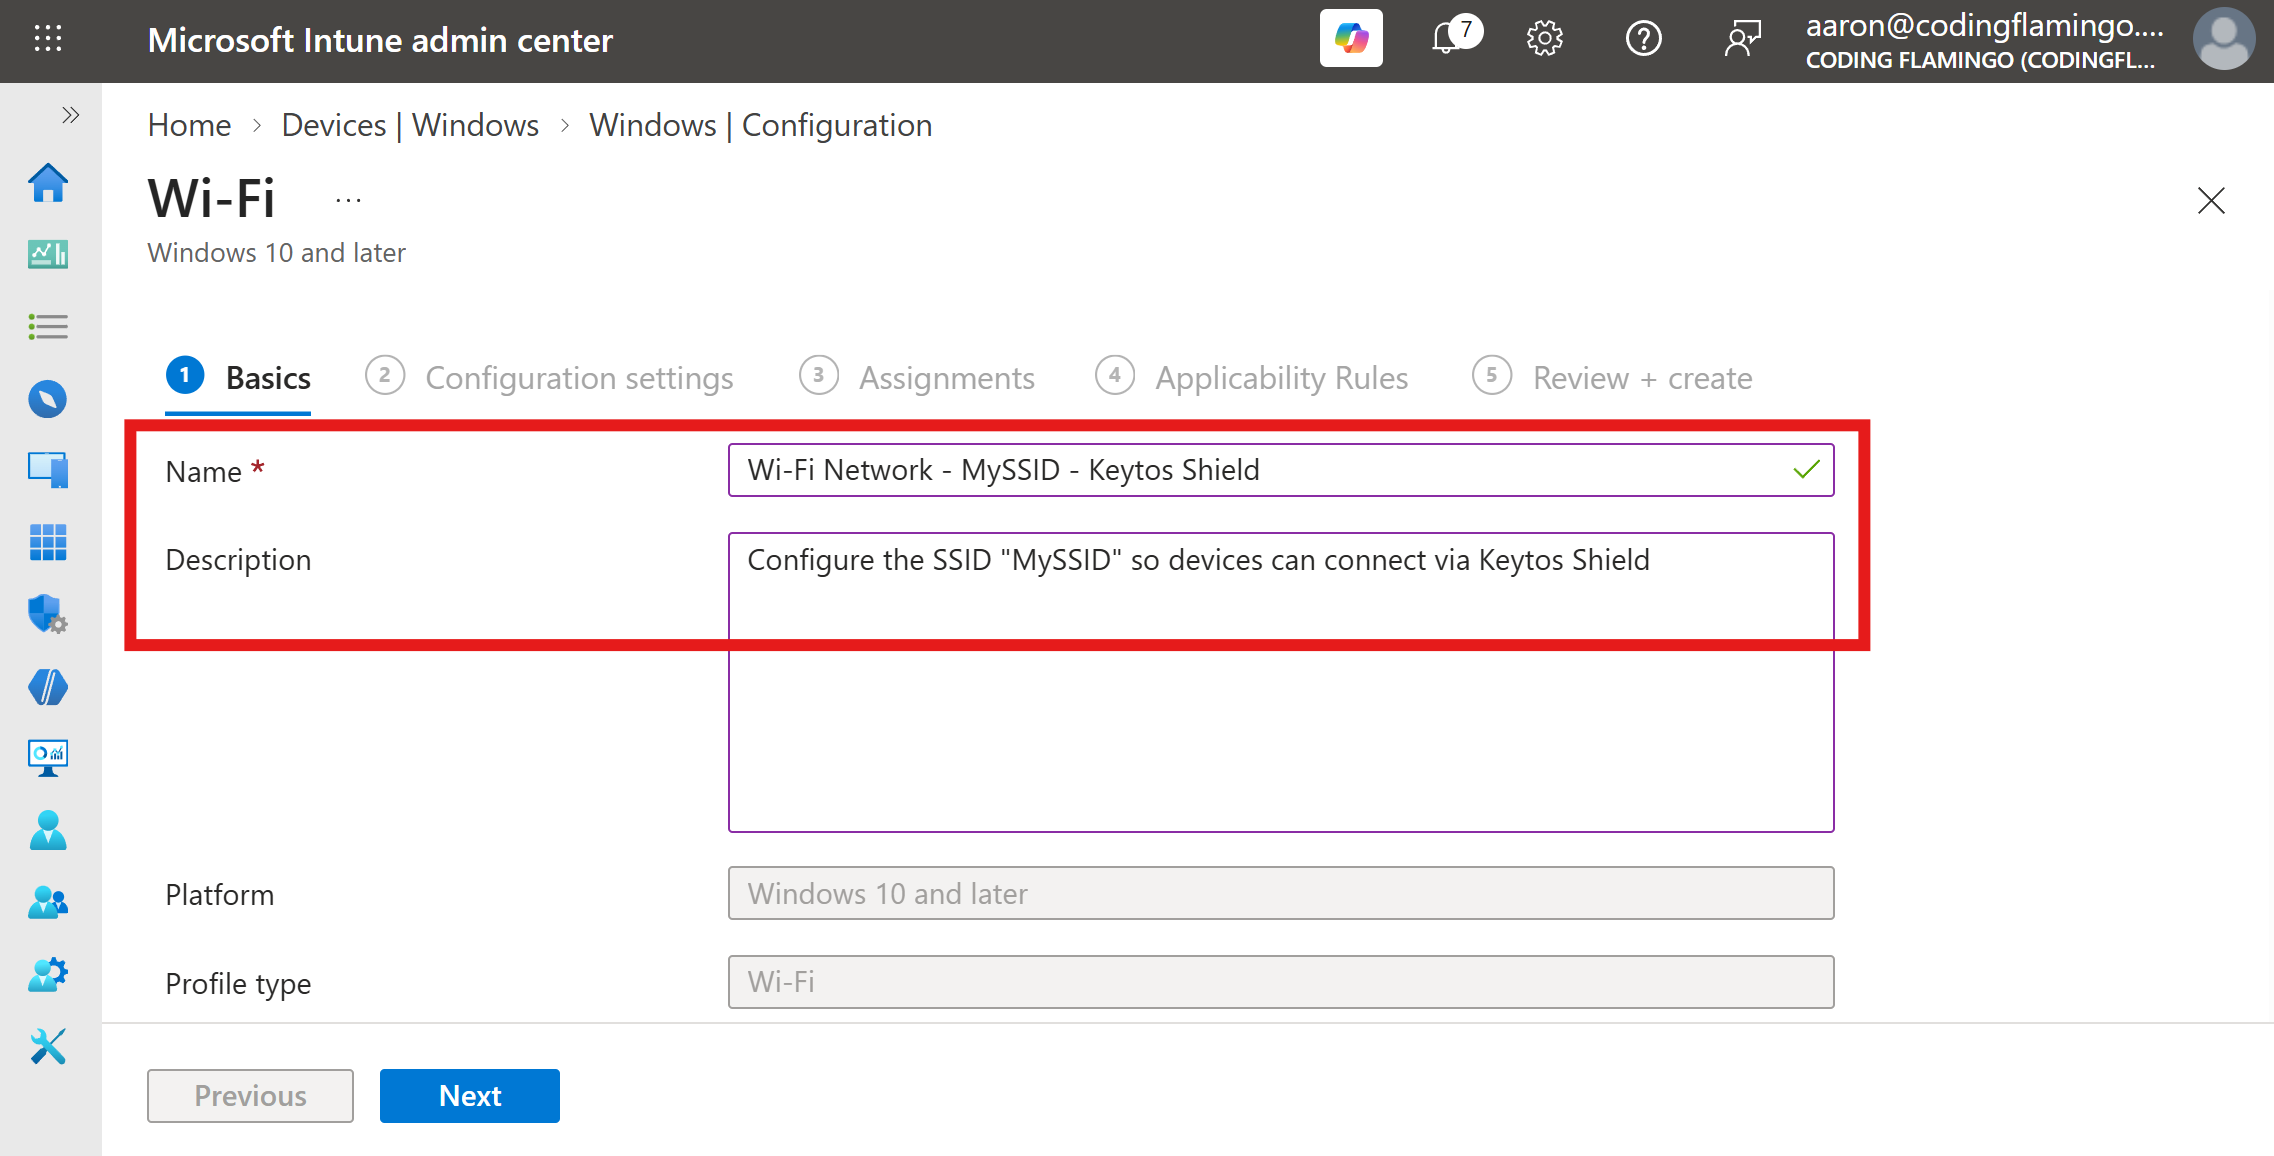
Task: Click the disabled Profile type field
Action: click(x=1281, y=982)
